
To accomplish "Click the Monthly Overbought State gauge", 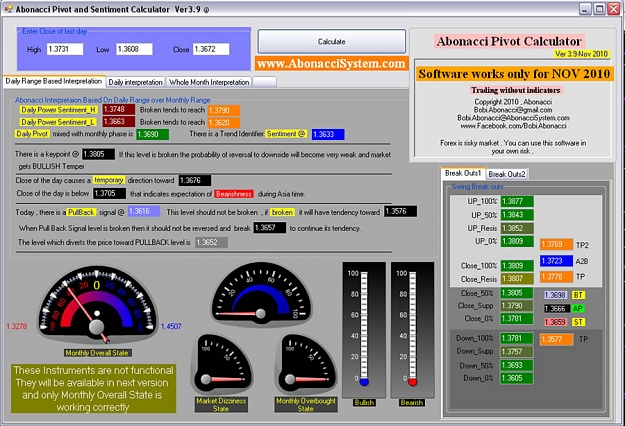I will coord(306,364).
